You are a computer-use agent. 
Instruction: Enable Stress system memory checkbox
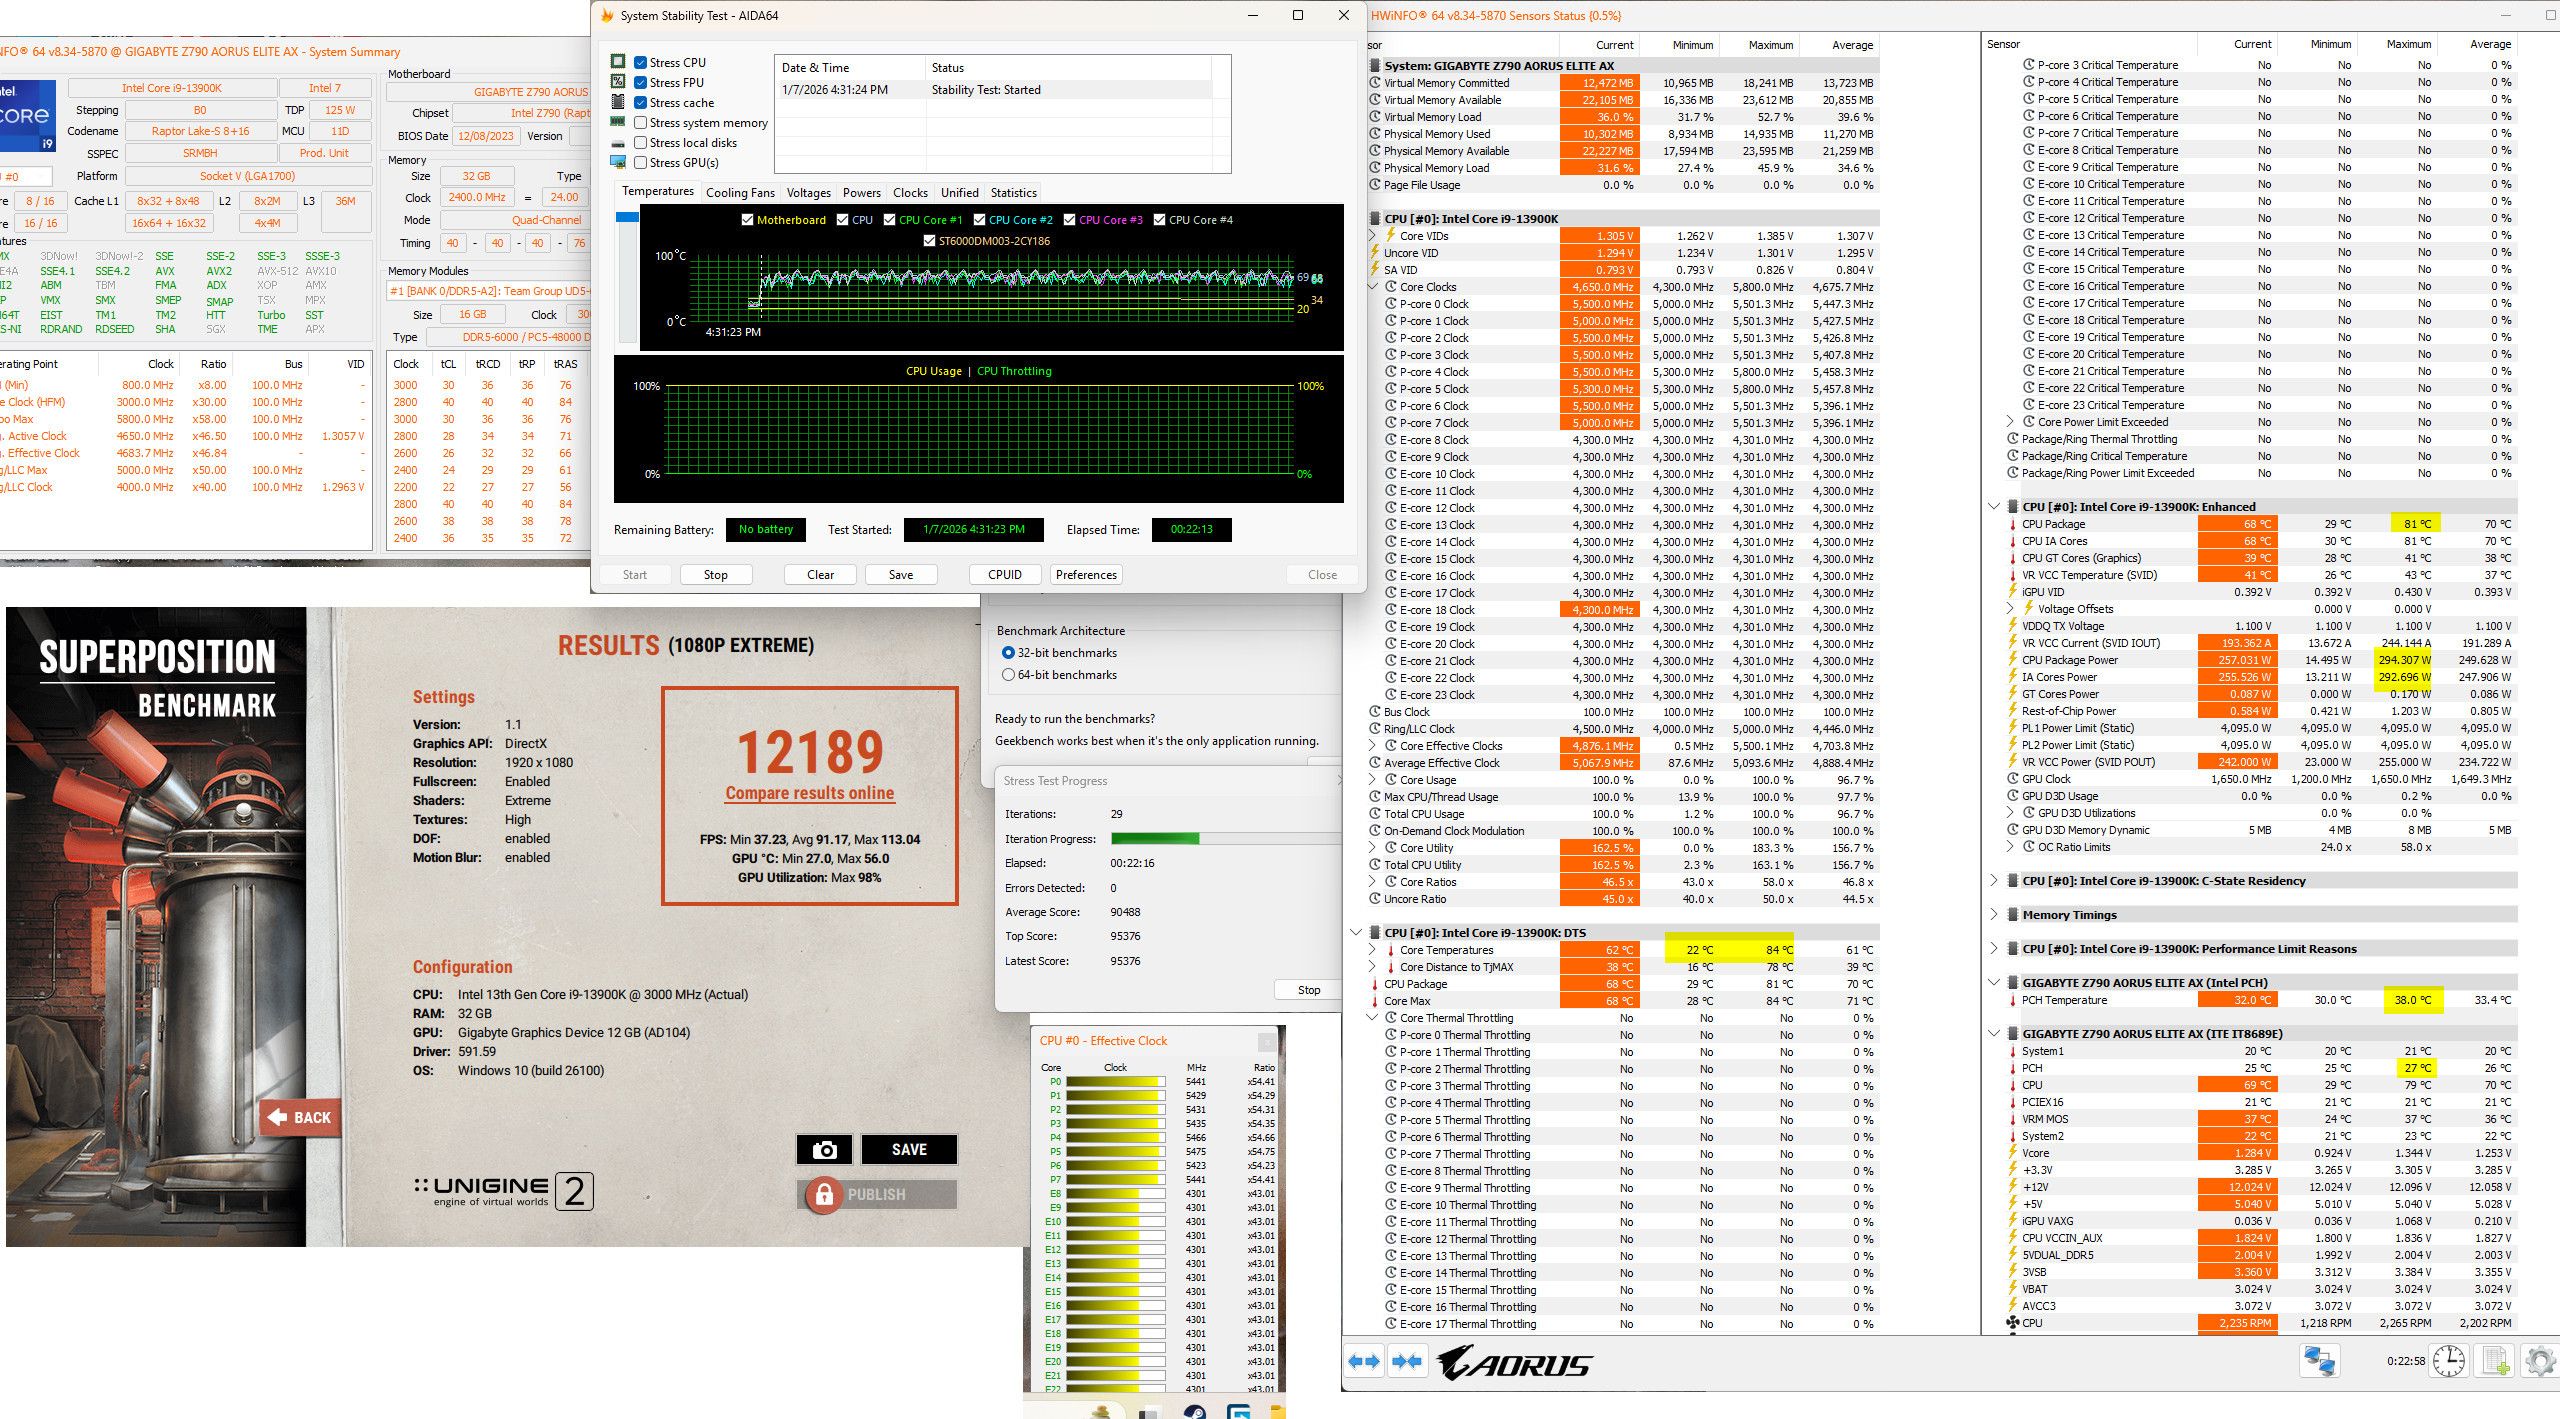tap(641, 123)
